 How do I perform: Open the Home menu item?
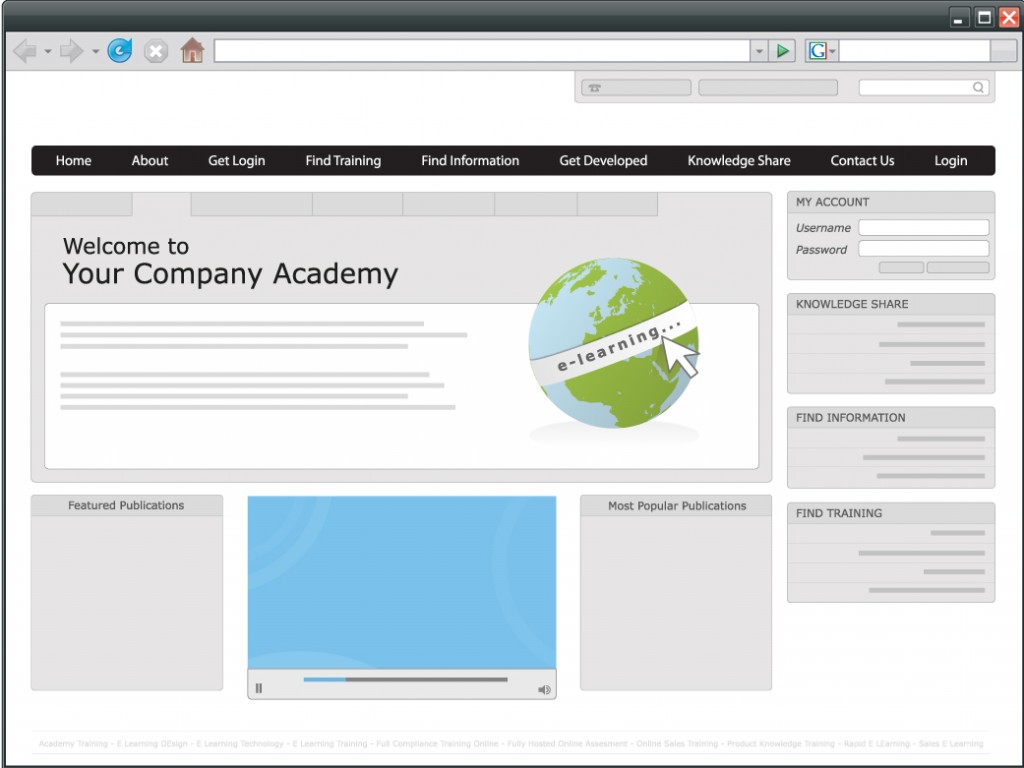[x=73, y=161]
